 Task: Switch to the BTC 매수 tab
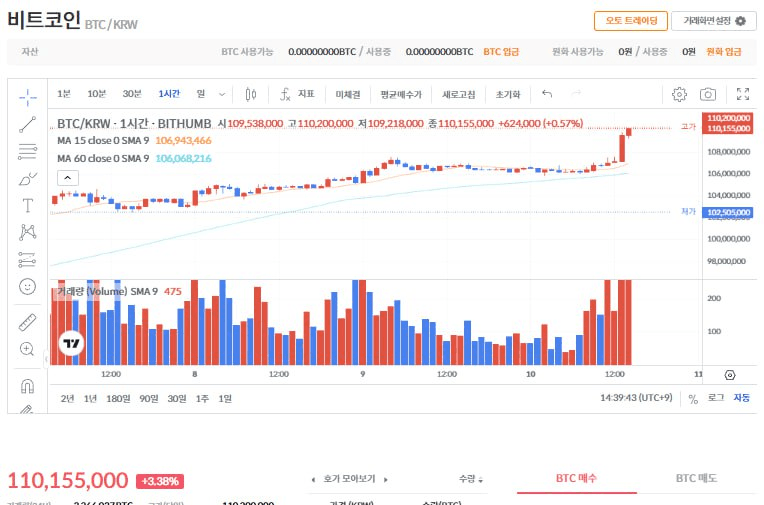click(x=576, y=478)
